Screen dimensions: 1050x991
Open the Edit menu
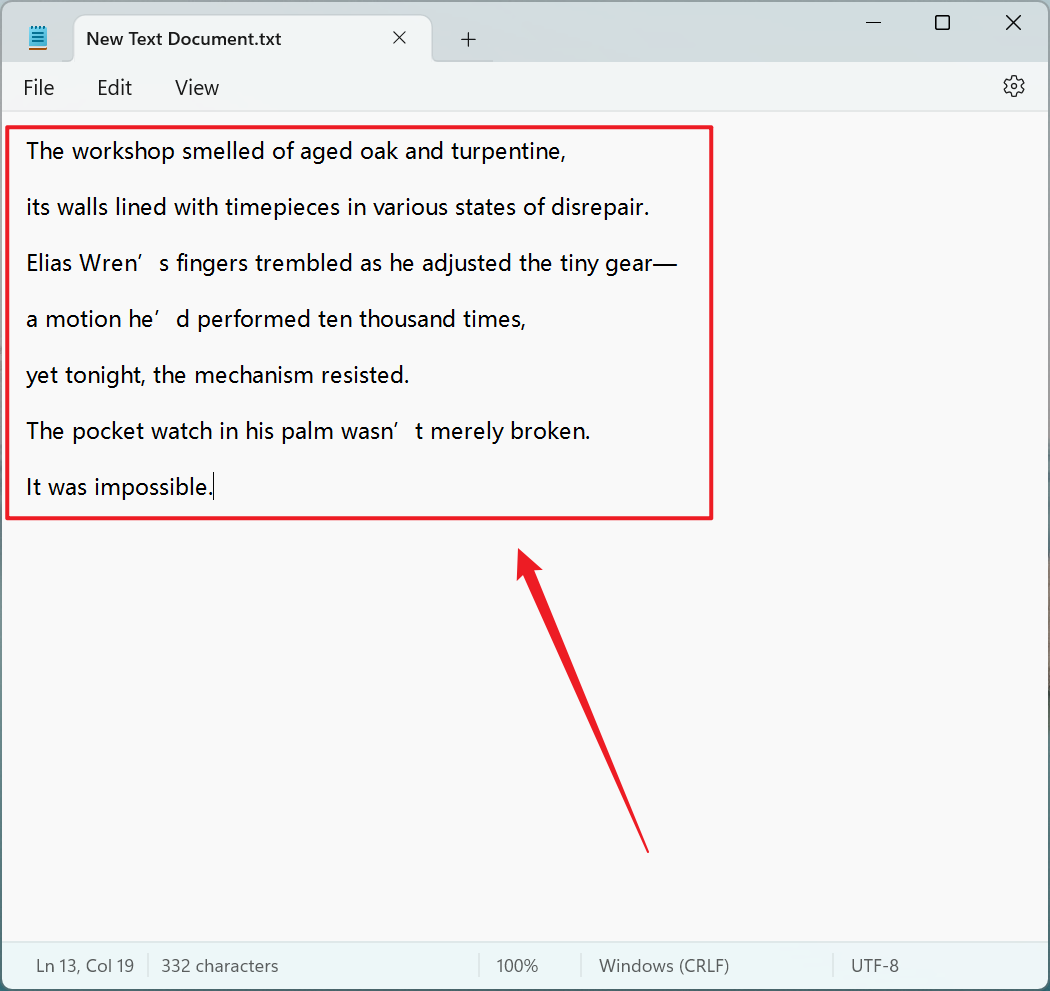115,88
